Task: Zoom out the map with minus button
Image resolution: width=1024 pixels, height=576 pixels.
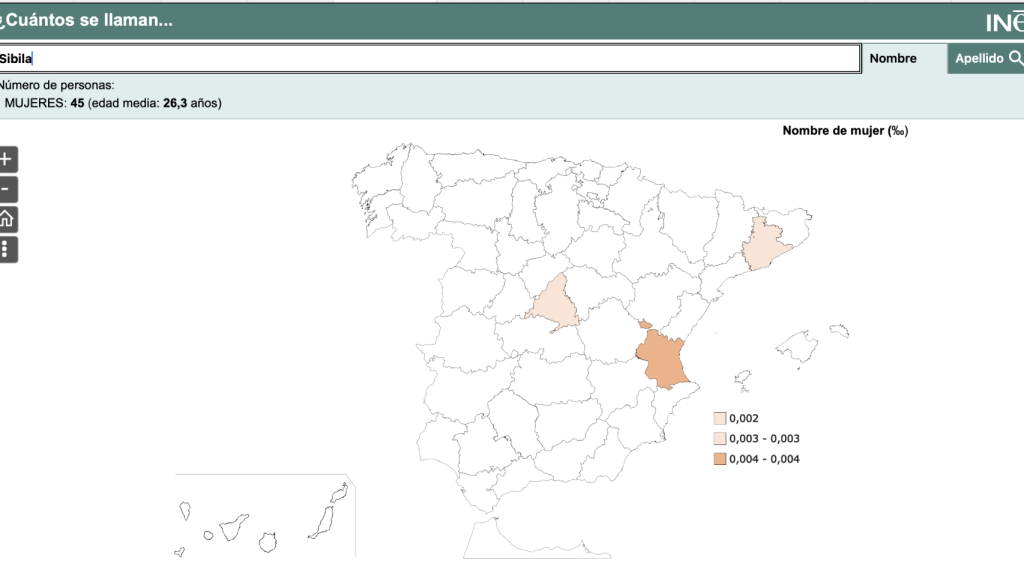Action: pos(7,189)
